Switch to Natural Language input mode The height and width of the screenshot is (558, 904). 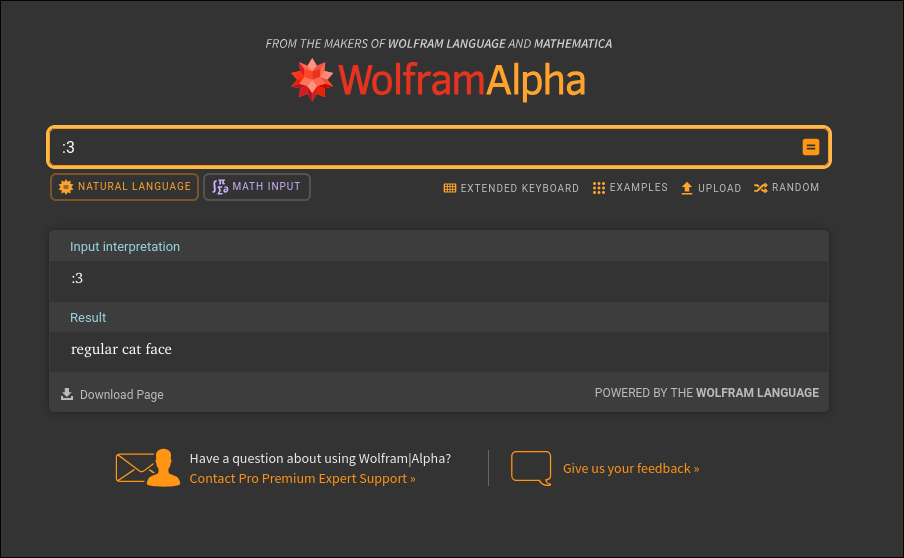[125, 187]
